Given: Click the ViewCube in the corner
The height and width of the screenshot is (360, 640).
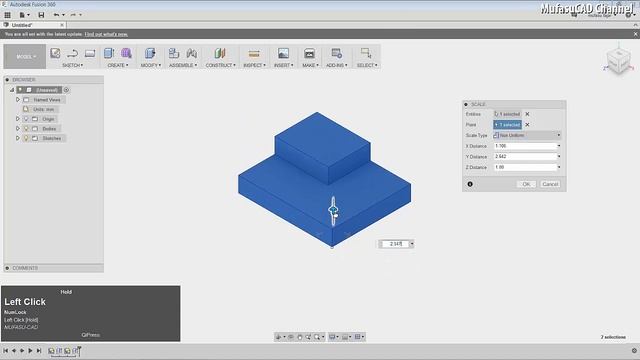Looking at the screenshot, I should pos(618,61).
